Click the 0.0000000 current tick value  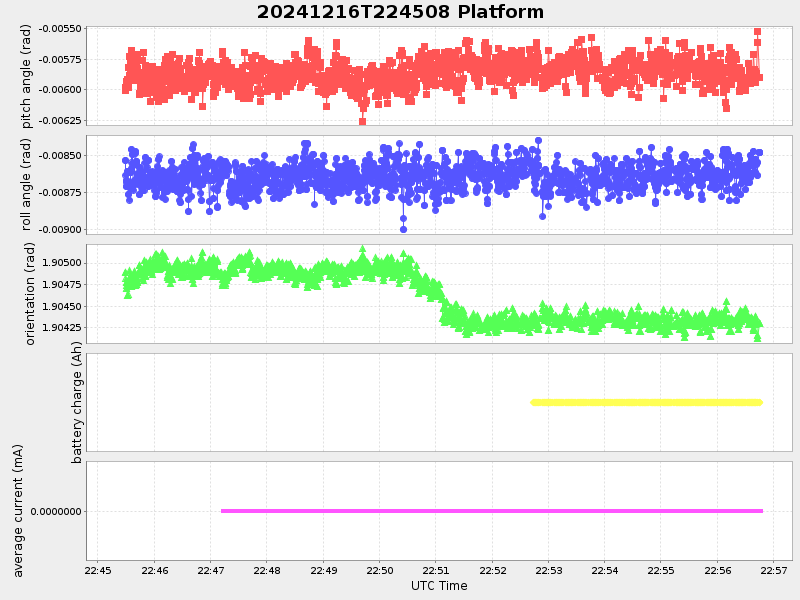pos(56,512)
